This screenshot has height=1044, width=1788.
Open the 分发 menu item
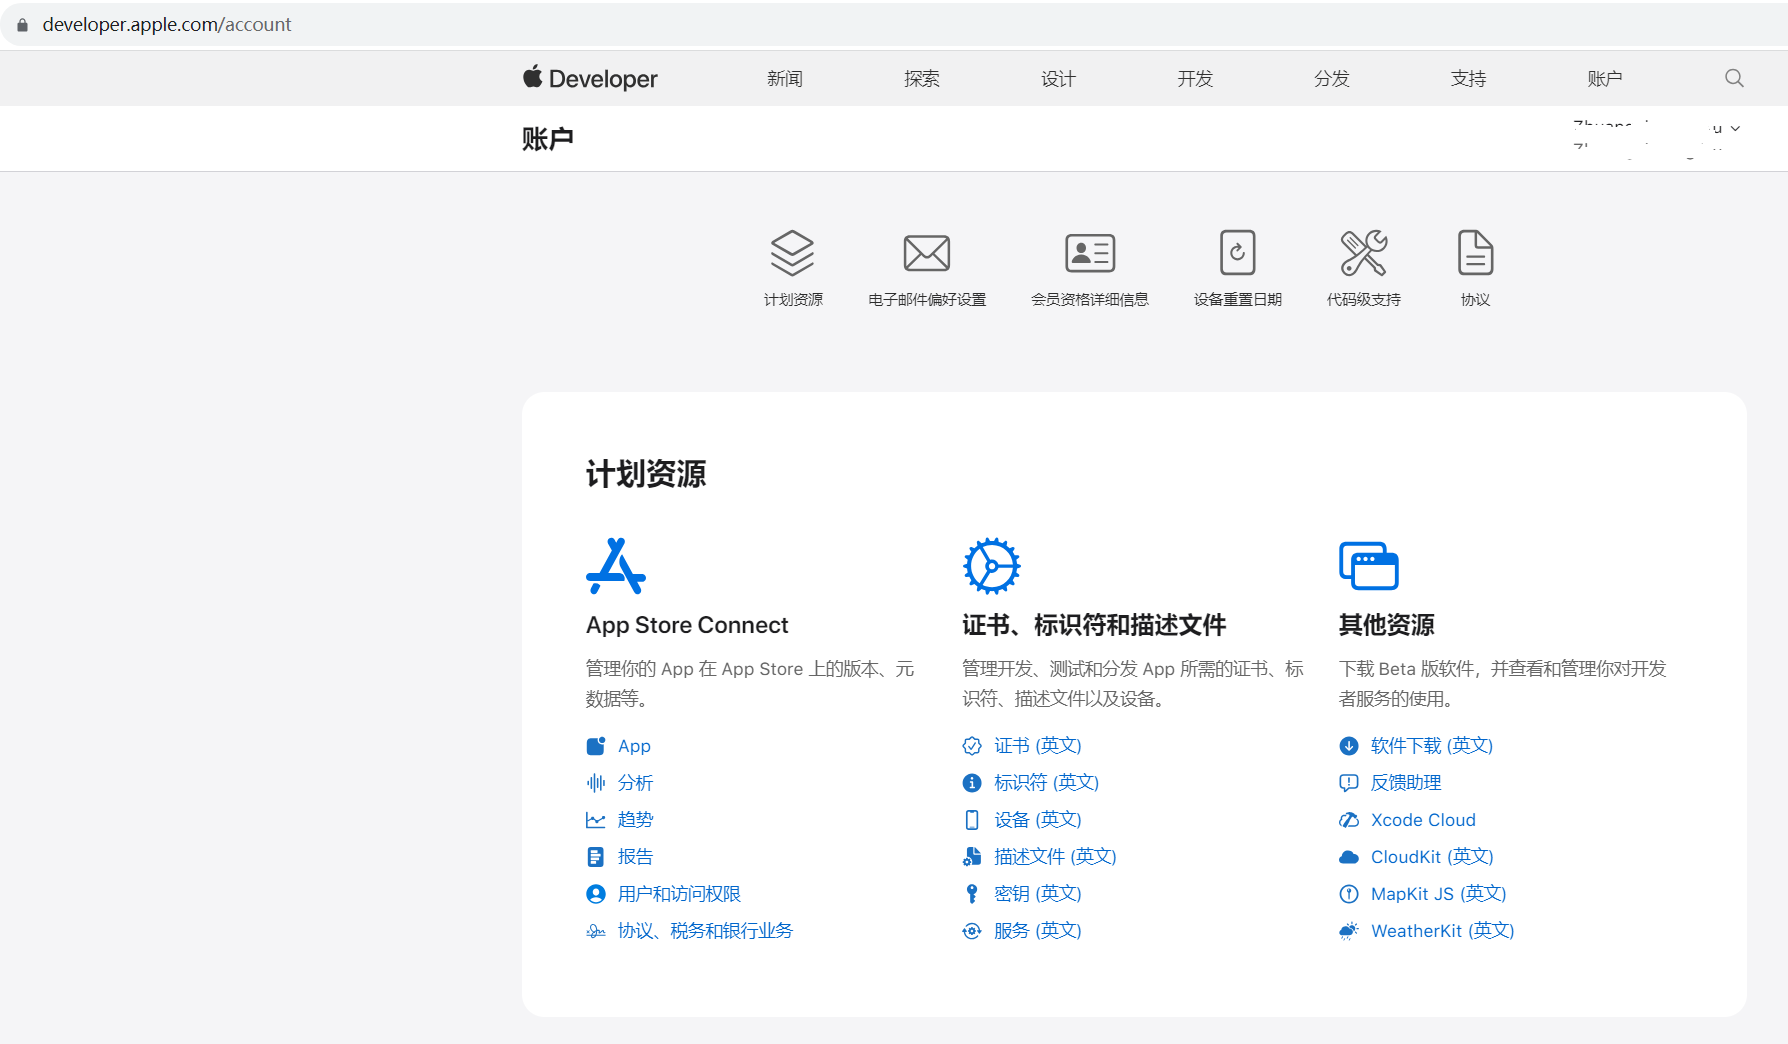[x=1332, y=78]
